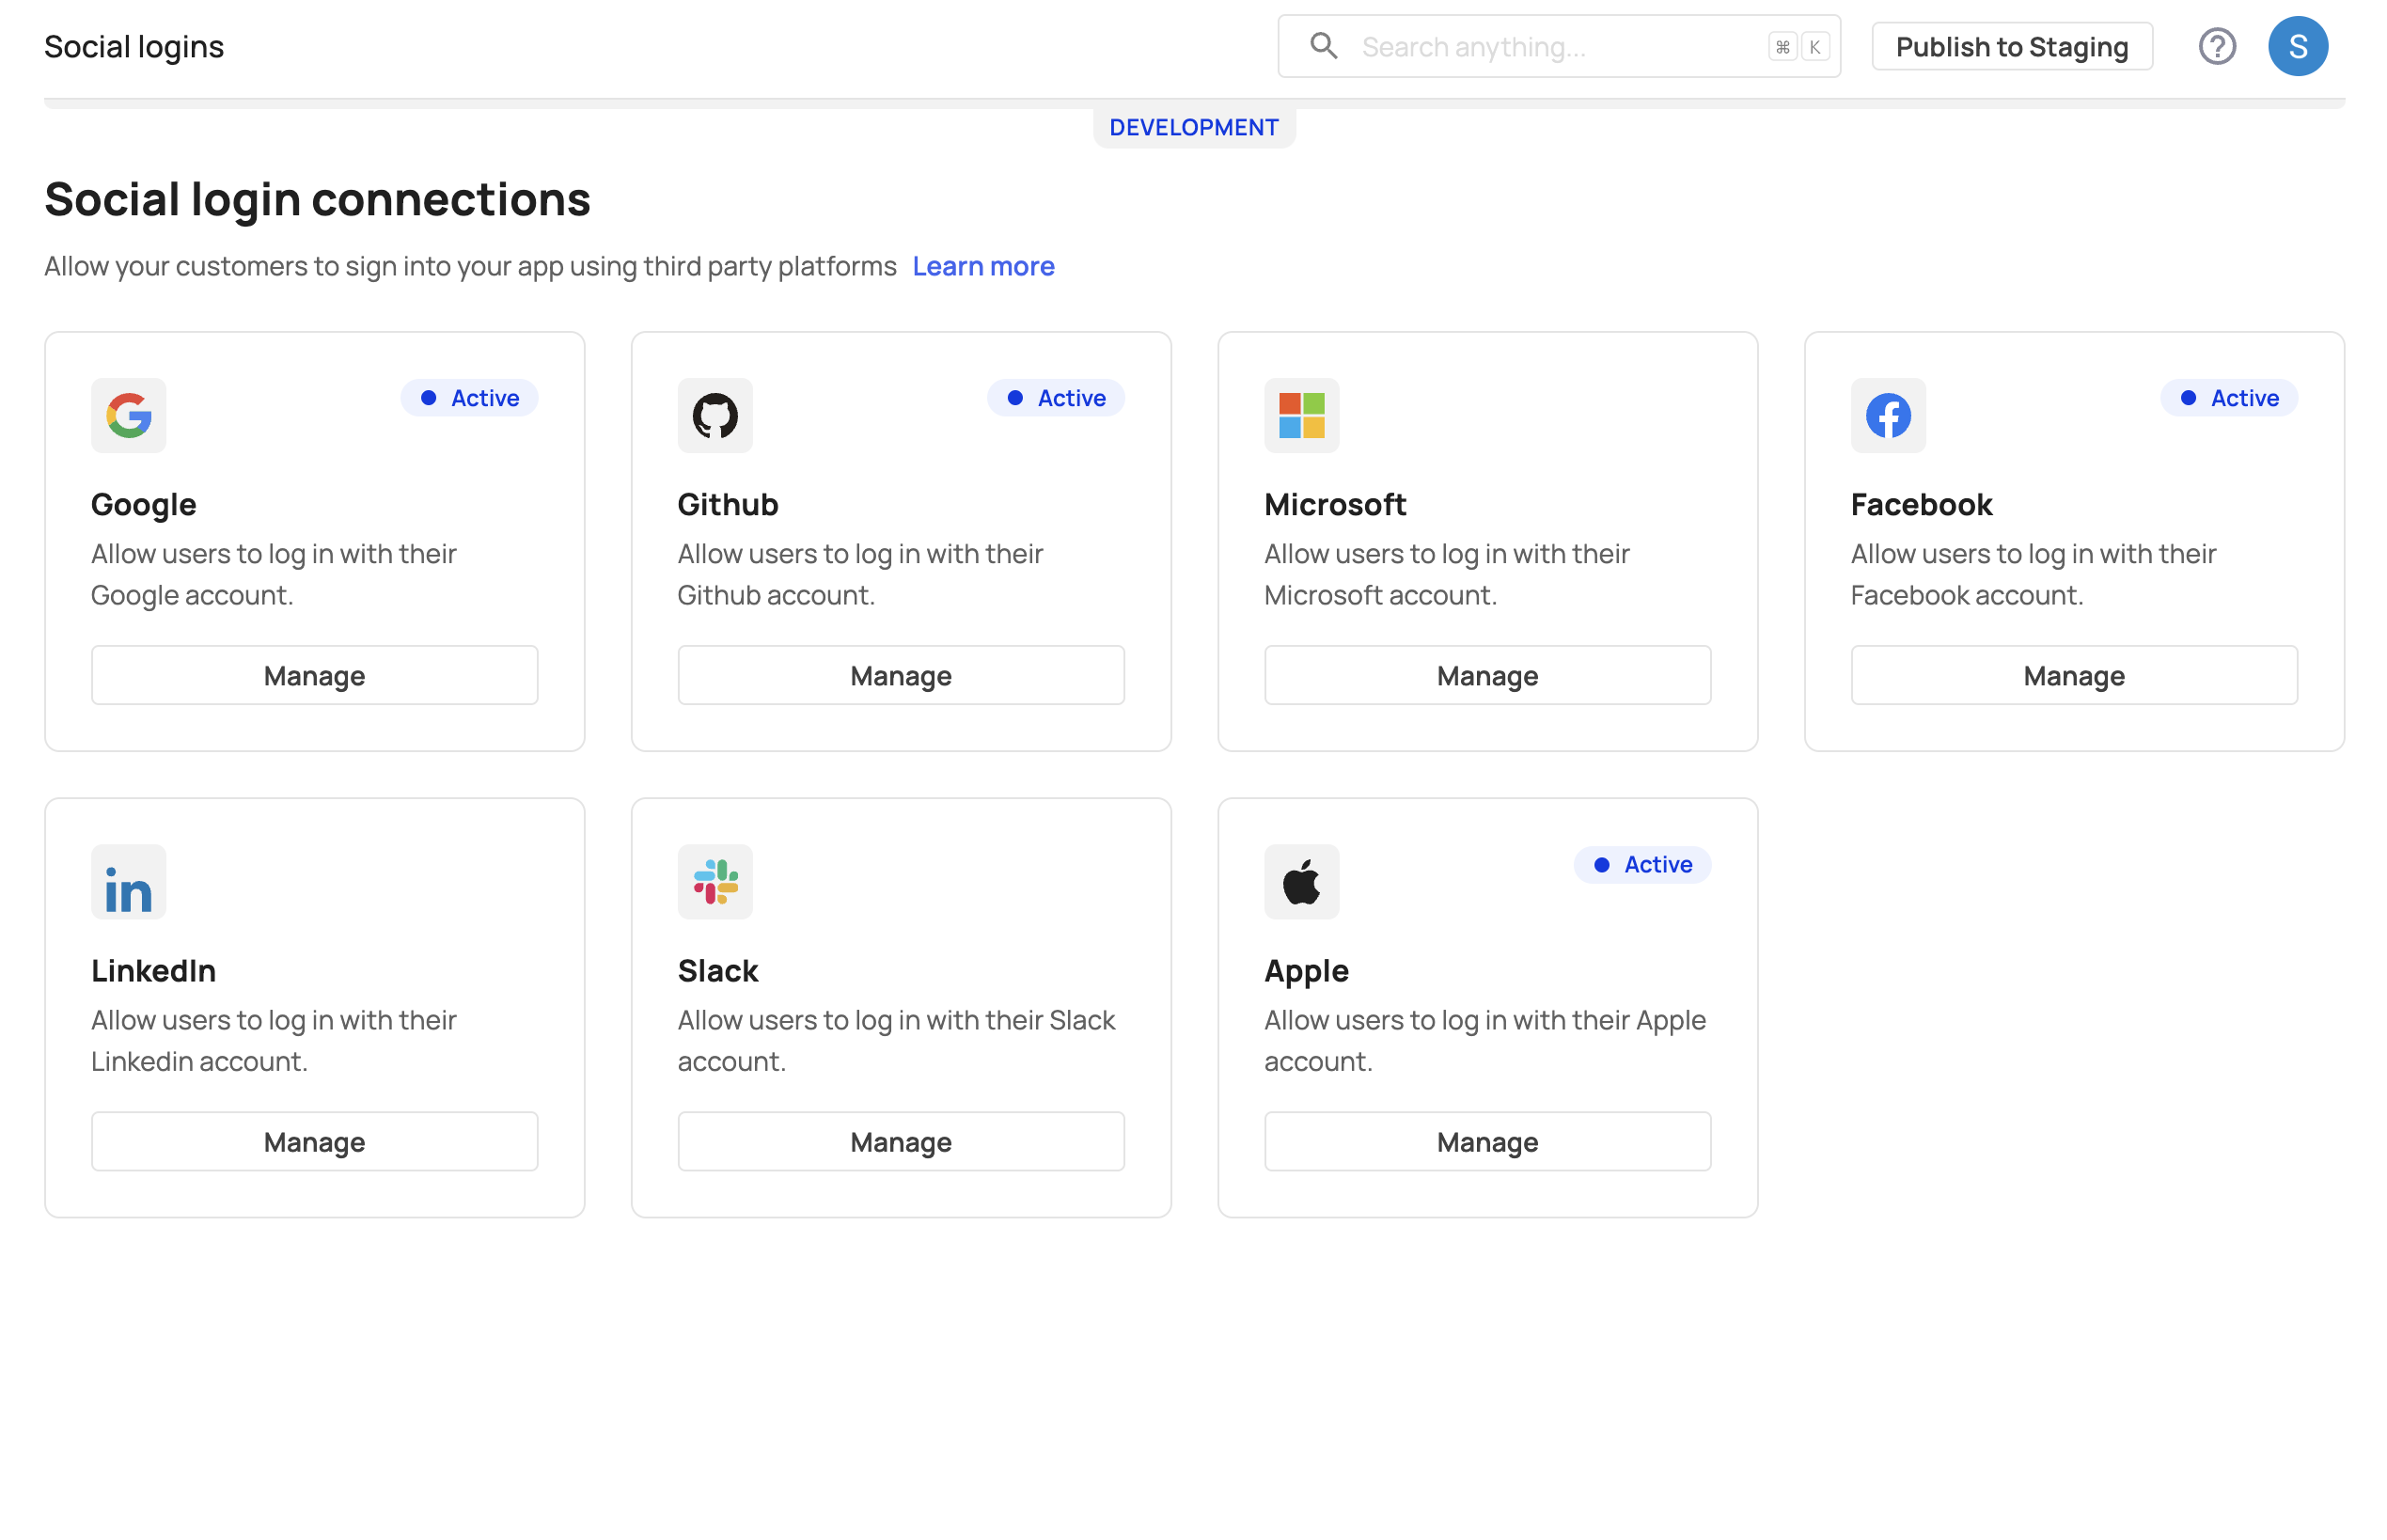Click the Facebook logo icon
2387x1540 pixels.
point(1886,415)
